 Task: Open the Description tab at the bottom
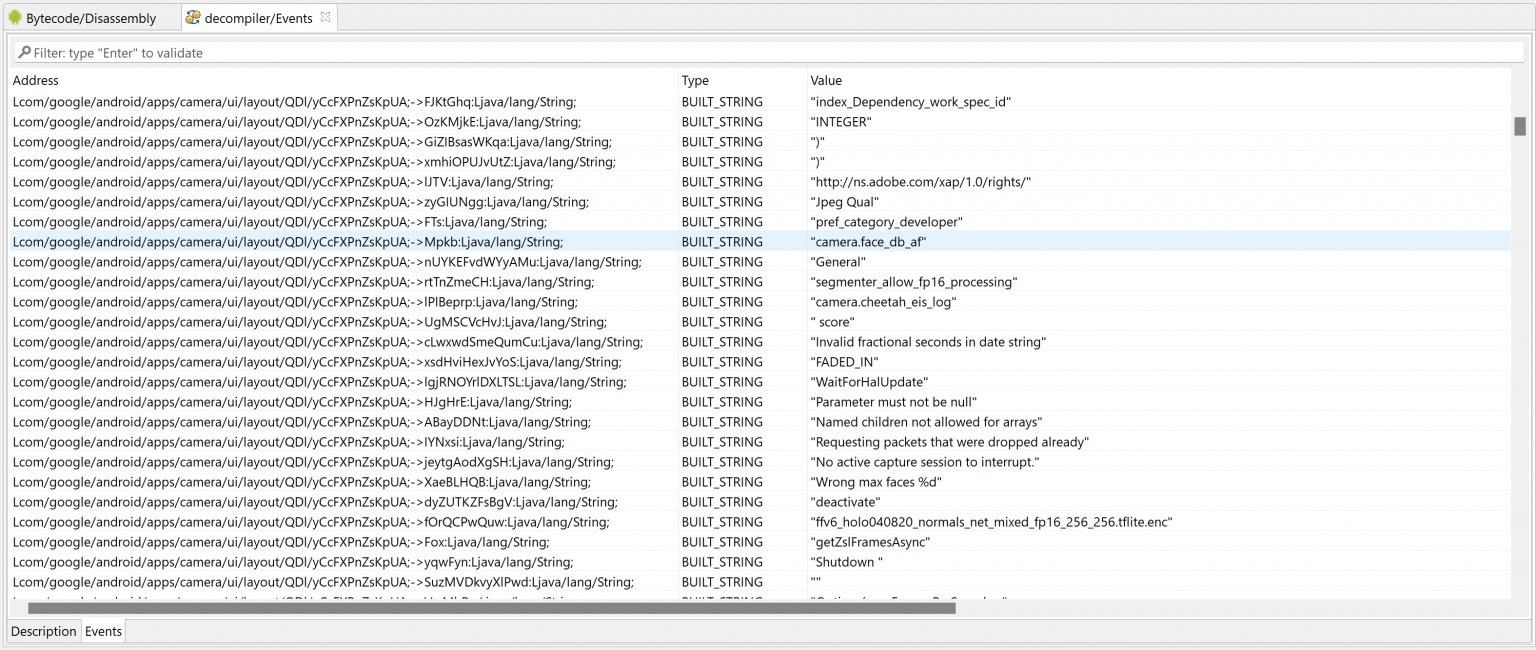tap(43, 631)
